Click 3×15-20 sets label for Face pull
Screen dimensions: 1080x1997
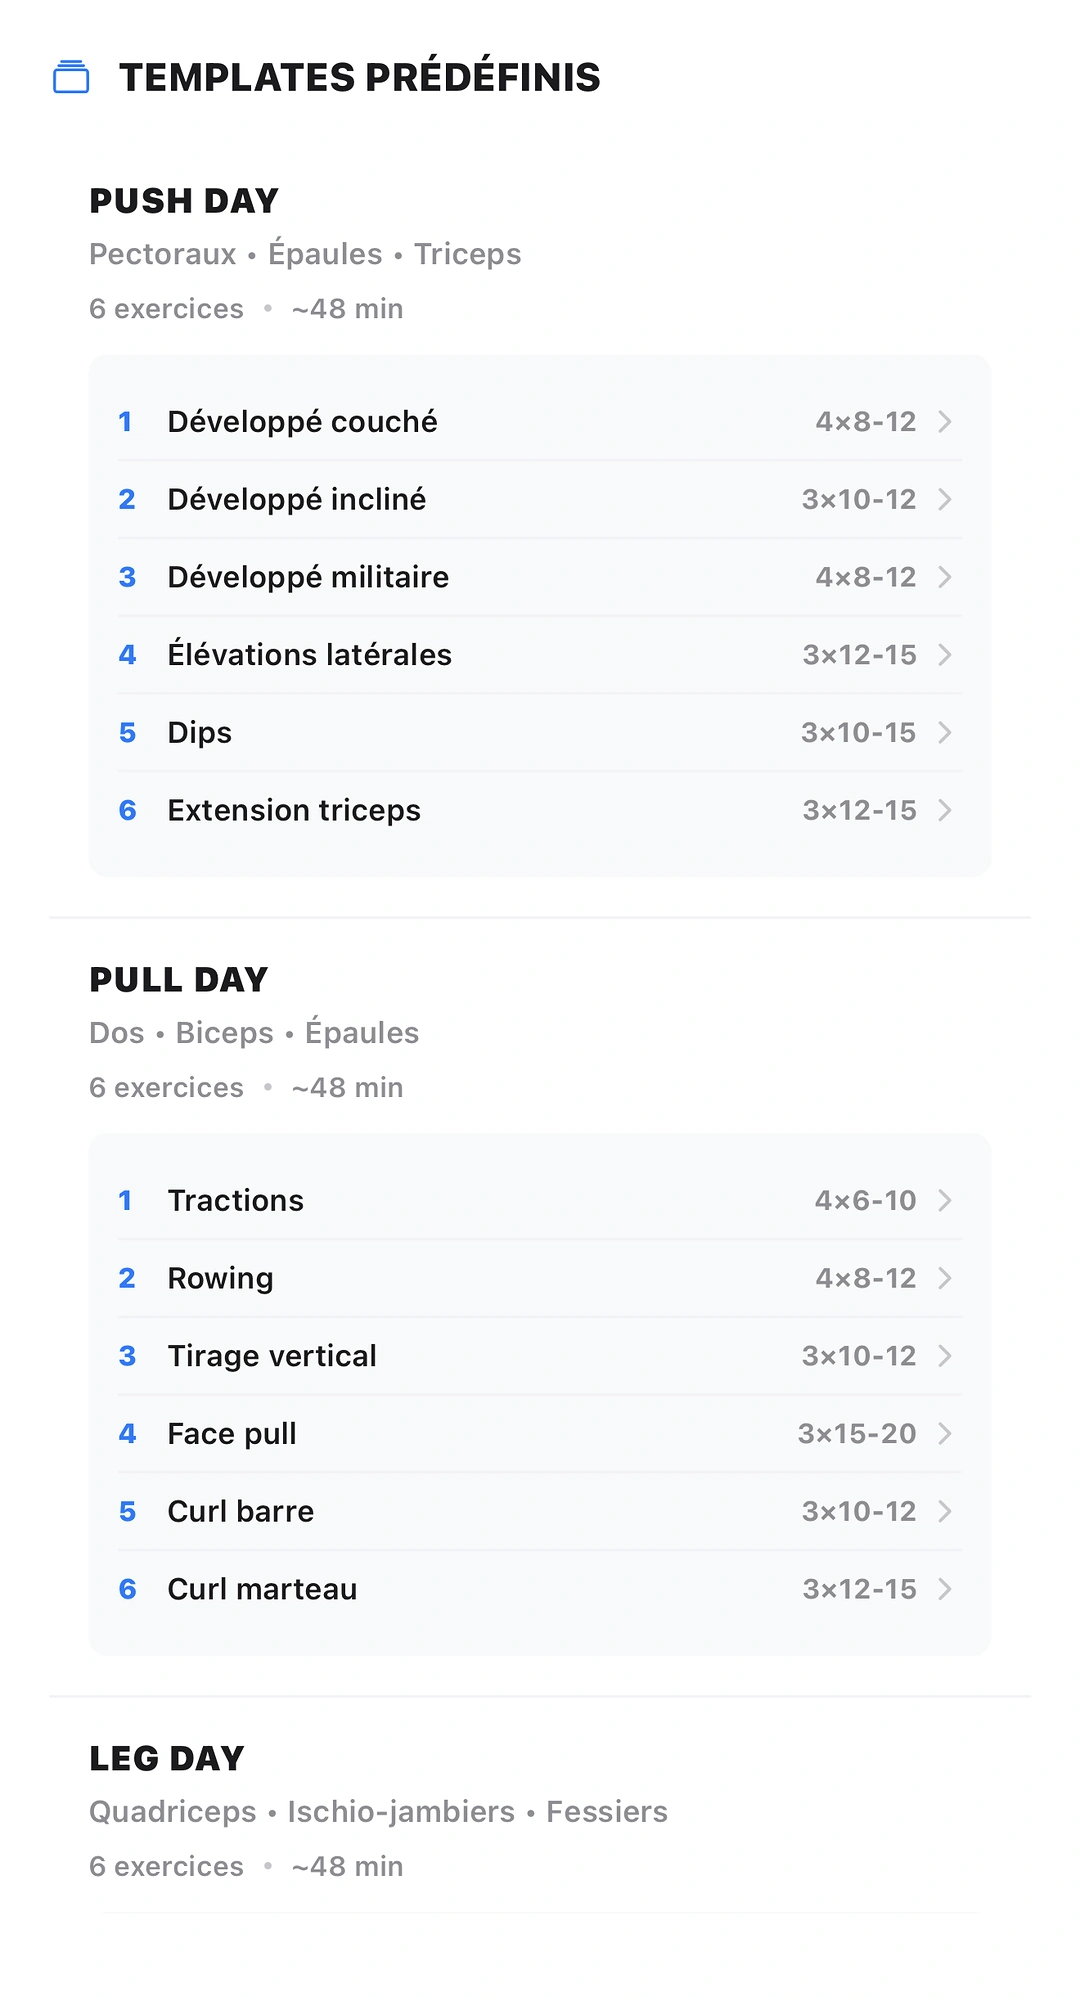click(x=857, y=1434)
